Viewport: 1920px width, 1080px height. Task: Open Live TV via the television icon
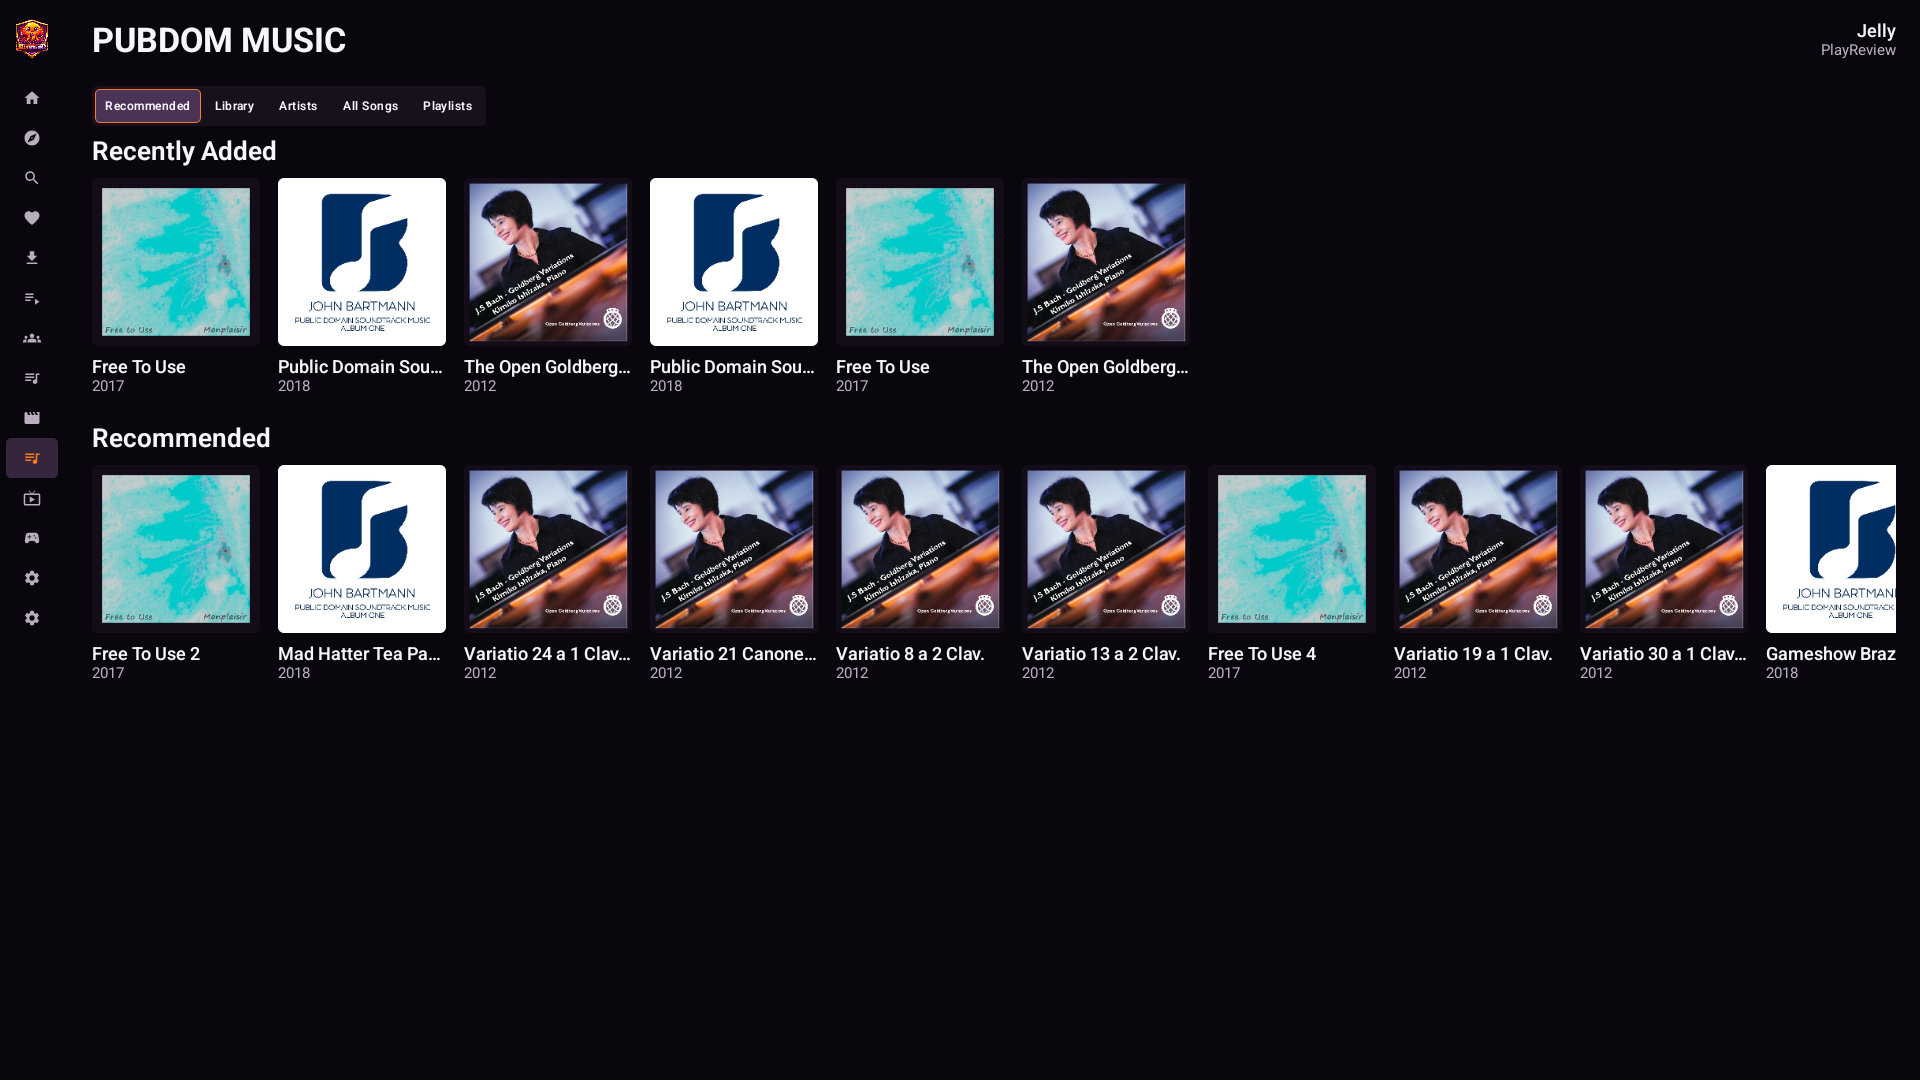(32, 498)
